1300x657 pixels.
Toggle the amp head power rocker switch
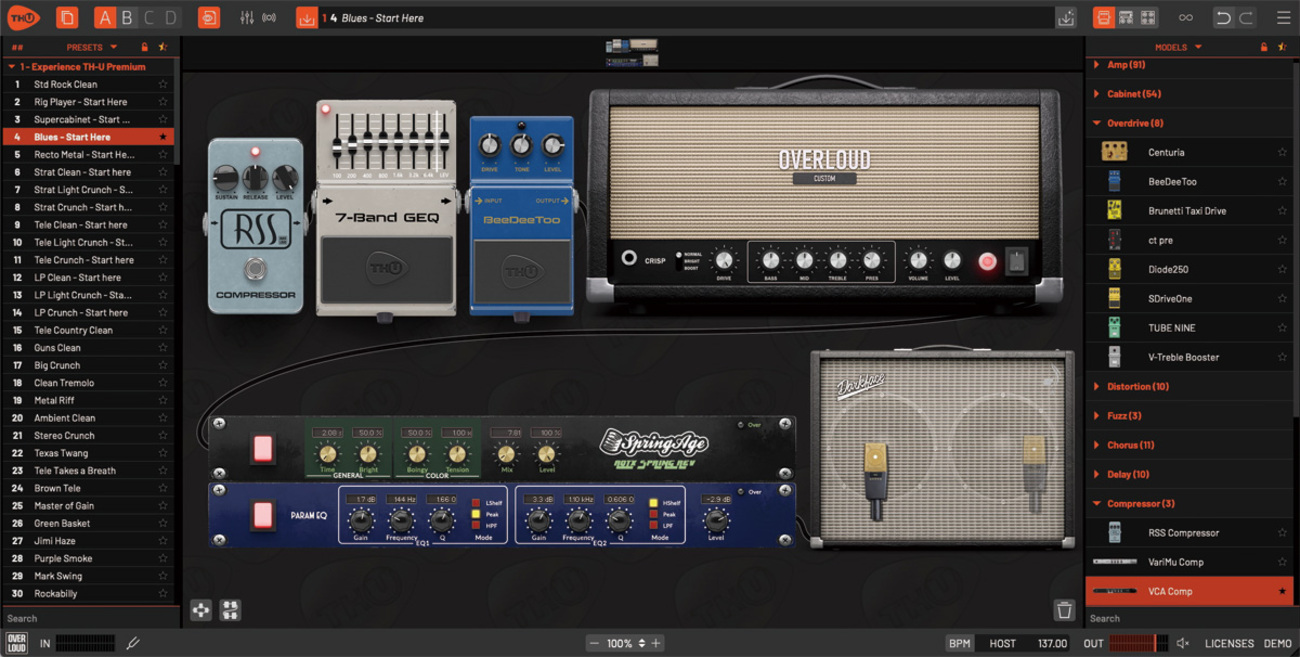coord(1016,261)
